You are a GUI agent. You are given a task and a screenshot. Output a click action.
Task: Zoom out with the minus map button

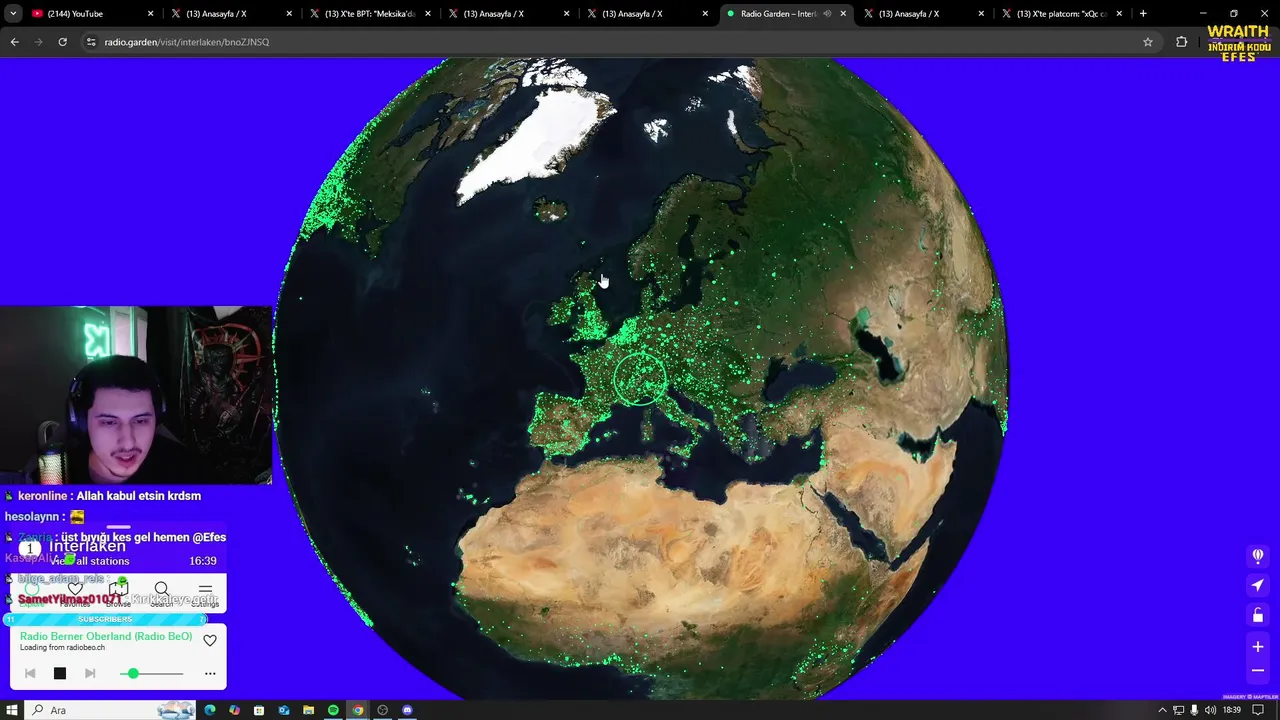point(1258,671)
